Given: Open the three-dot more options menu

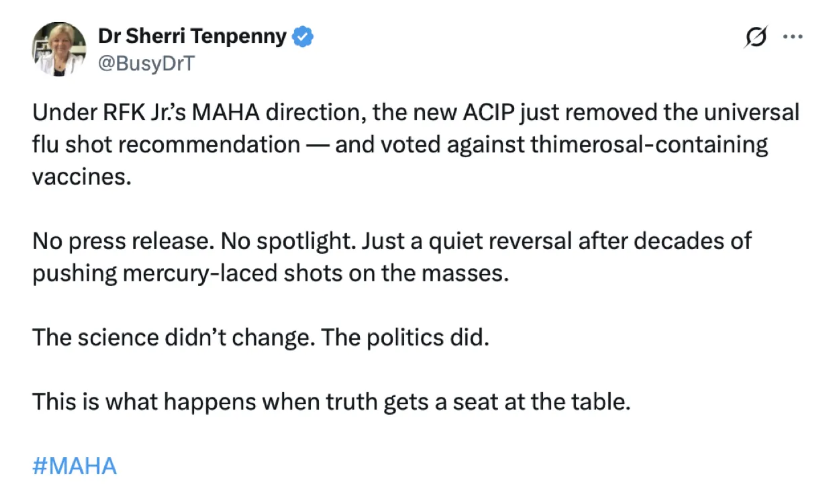Looking at the screenshot, I should (x=792, y=38).
